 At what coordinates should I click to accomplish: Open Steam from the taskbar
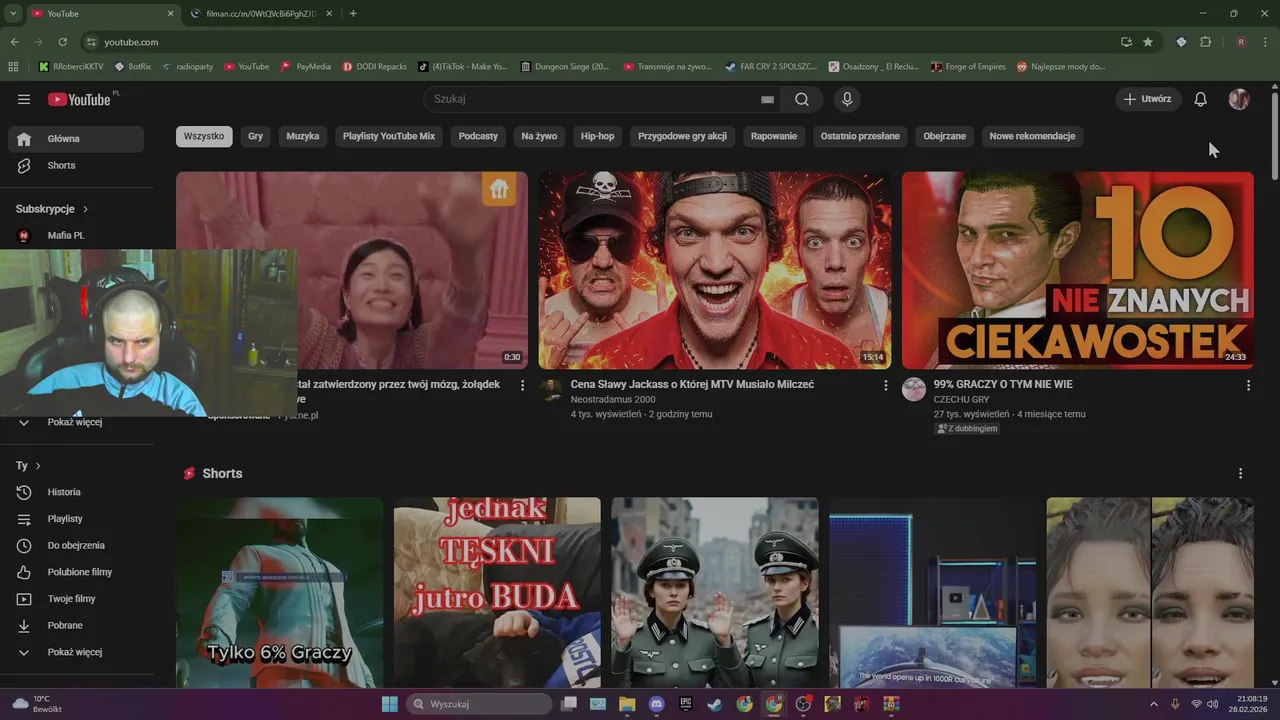pyautogui.click(x=715, y=704)
